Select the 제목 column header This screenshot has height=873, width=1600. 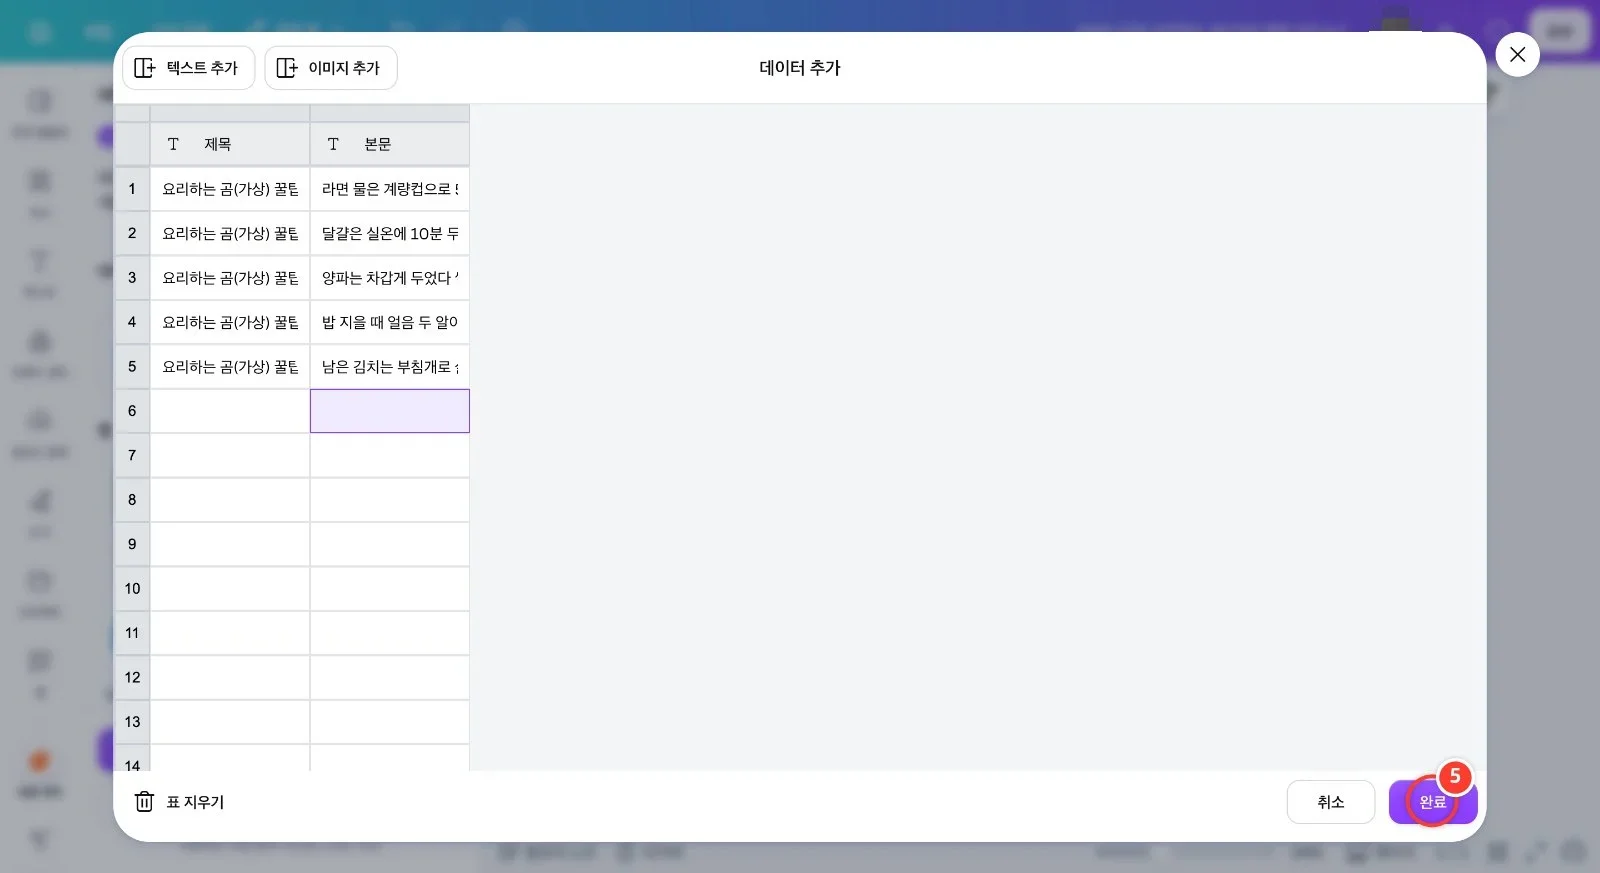tap(230, 144)
